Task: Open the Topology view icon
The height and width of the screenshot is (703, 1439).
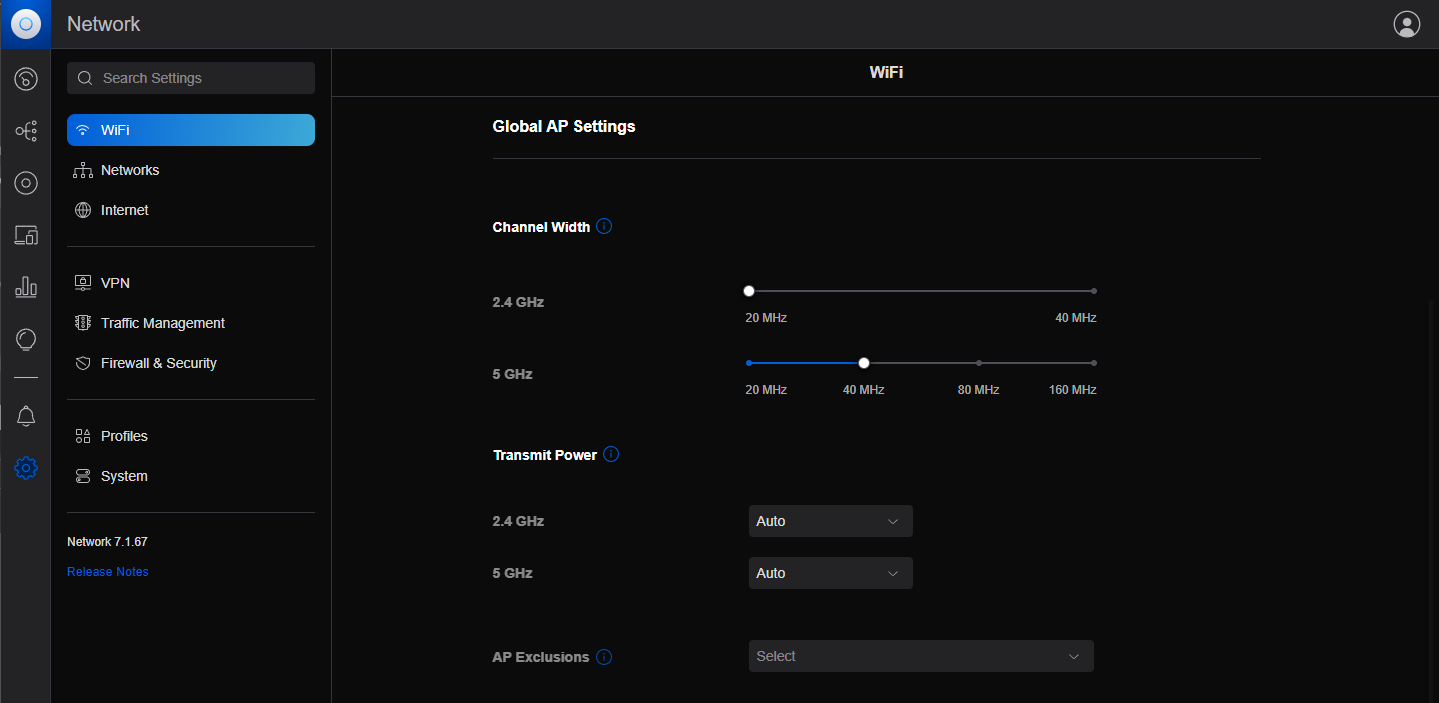Action: click(25, 130)
